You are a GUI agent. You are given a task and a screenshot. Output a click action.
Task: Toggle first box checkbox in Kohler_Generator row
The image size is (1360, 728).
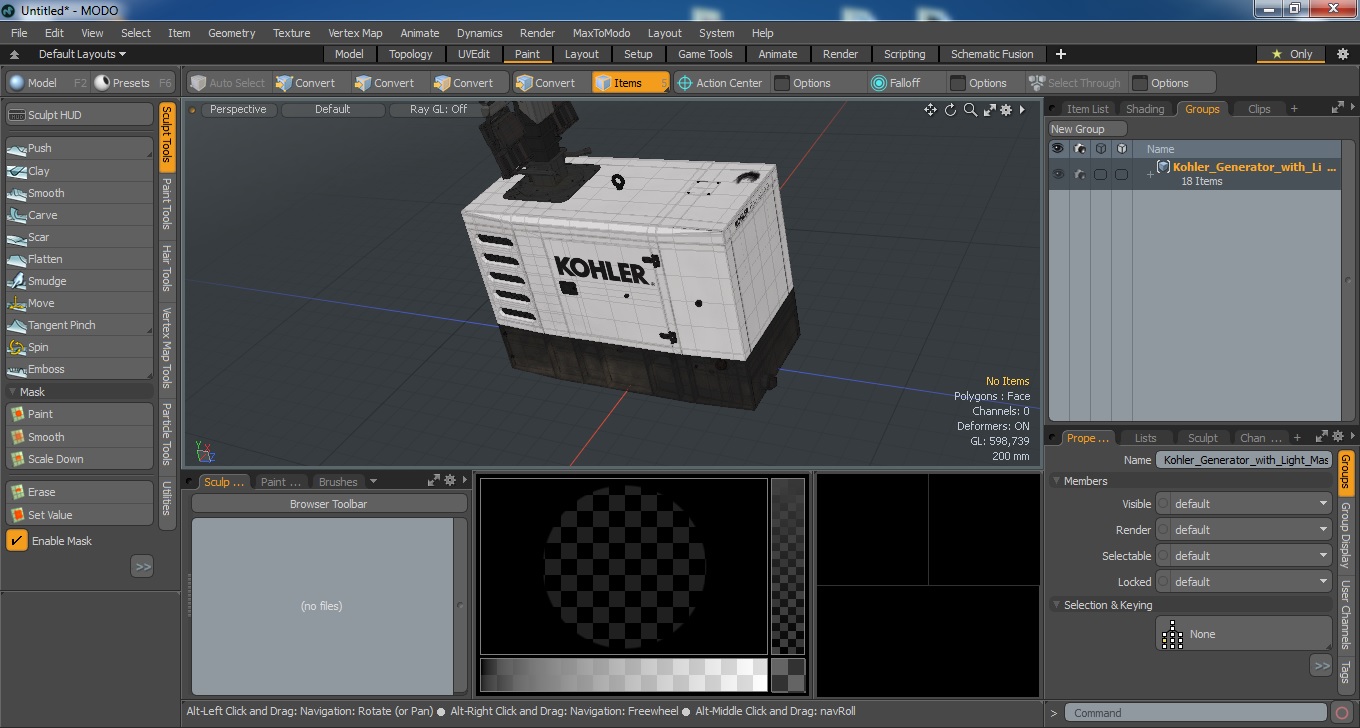tap(1100, 174)
